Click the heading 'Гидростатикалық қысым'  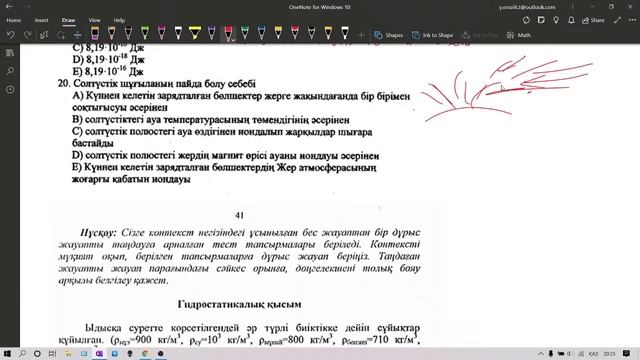(x=240, y=304)
